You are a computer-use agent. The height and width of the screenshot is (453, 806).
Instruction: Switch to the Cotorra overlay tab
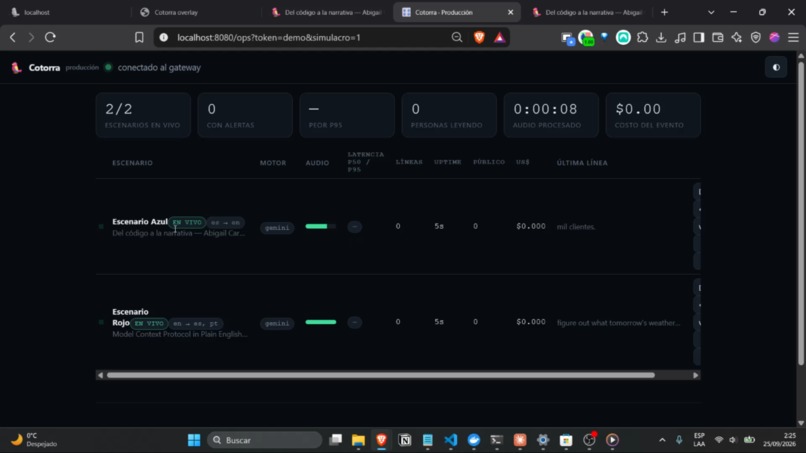pos(195,12)
